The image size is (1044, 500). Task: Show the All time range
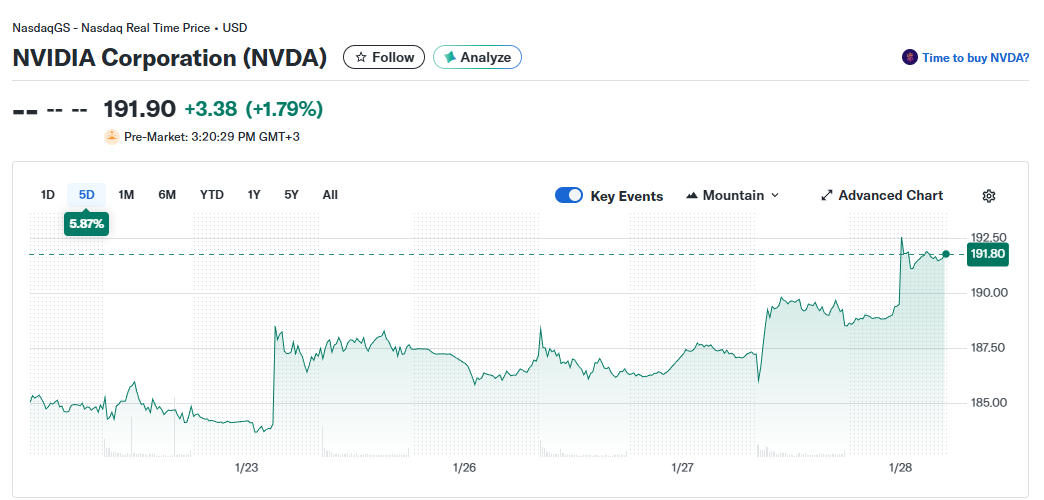(330, 195)
